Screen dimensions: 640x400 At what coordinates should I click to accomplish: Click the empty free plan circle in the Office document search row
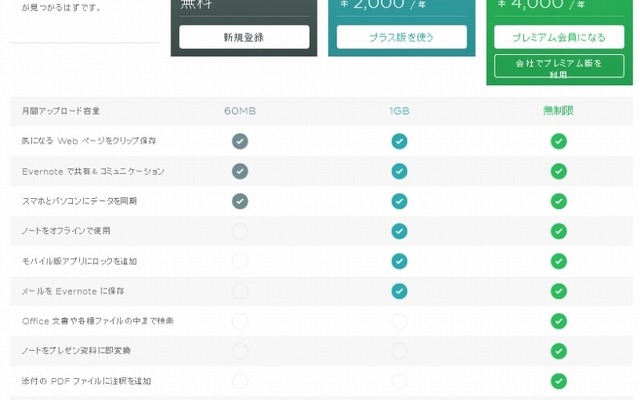(x=240, y=321)
